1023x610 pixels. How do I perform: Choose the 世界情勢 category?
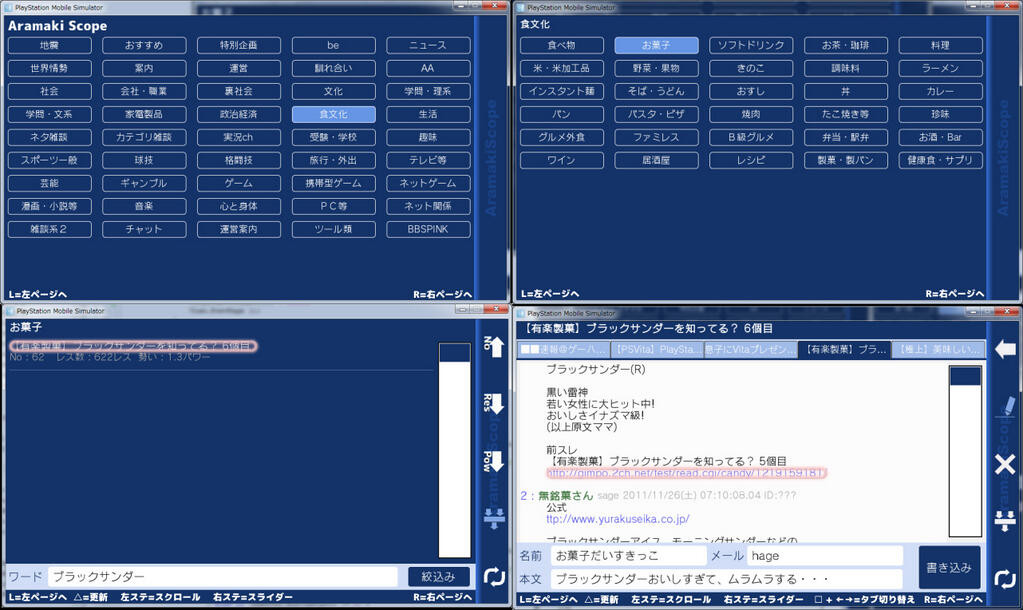pyautogui.click(x=49, y=69)
